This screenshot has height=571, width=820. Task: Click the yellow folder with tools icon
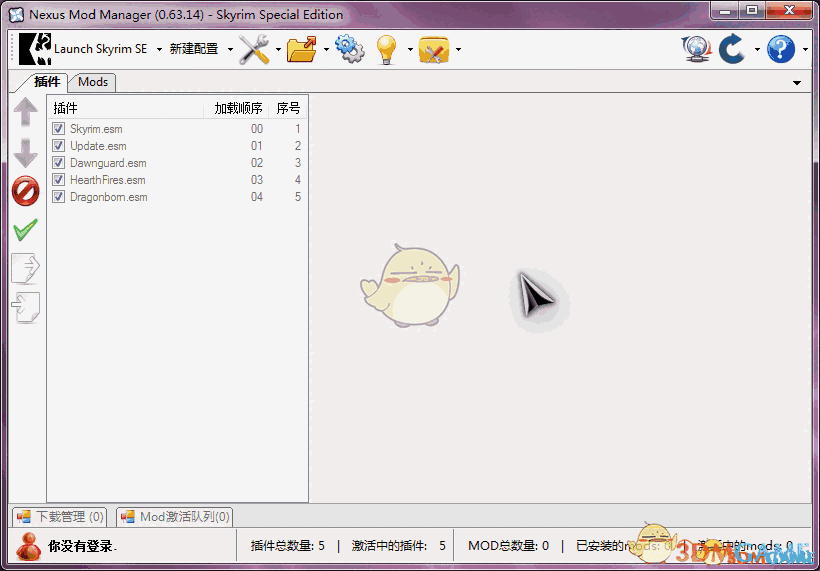[x=434, y=50]
